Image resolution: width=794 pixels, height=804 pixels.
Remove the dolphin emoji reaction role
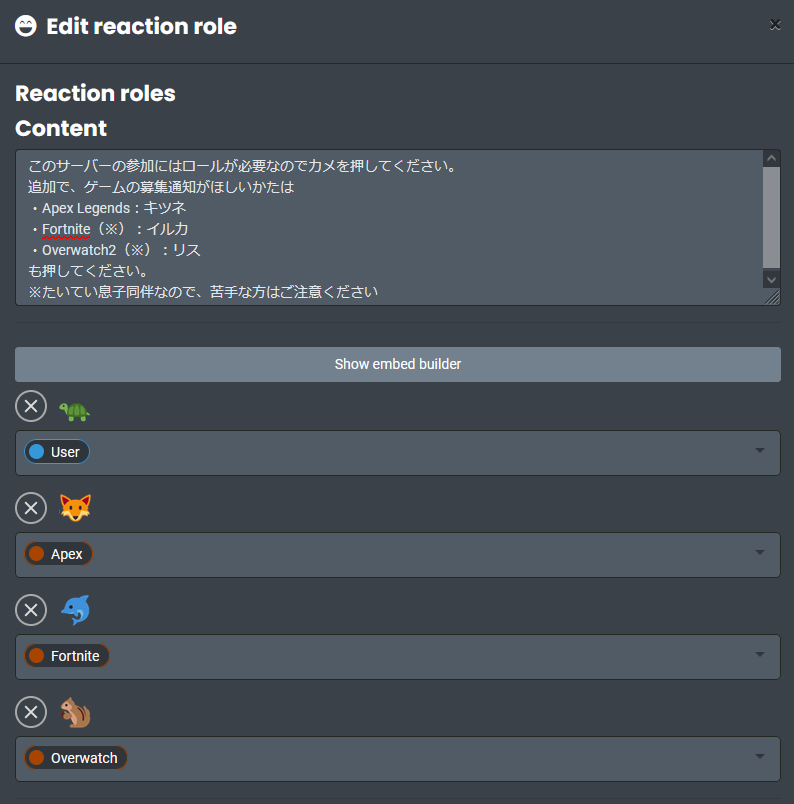pyautogui.click(x=31, y=610)
